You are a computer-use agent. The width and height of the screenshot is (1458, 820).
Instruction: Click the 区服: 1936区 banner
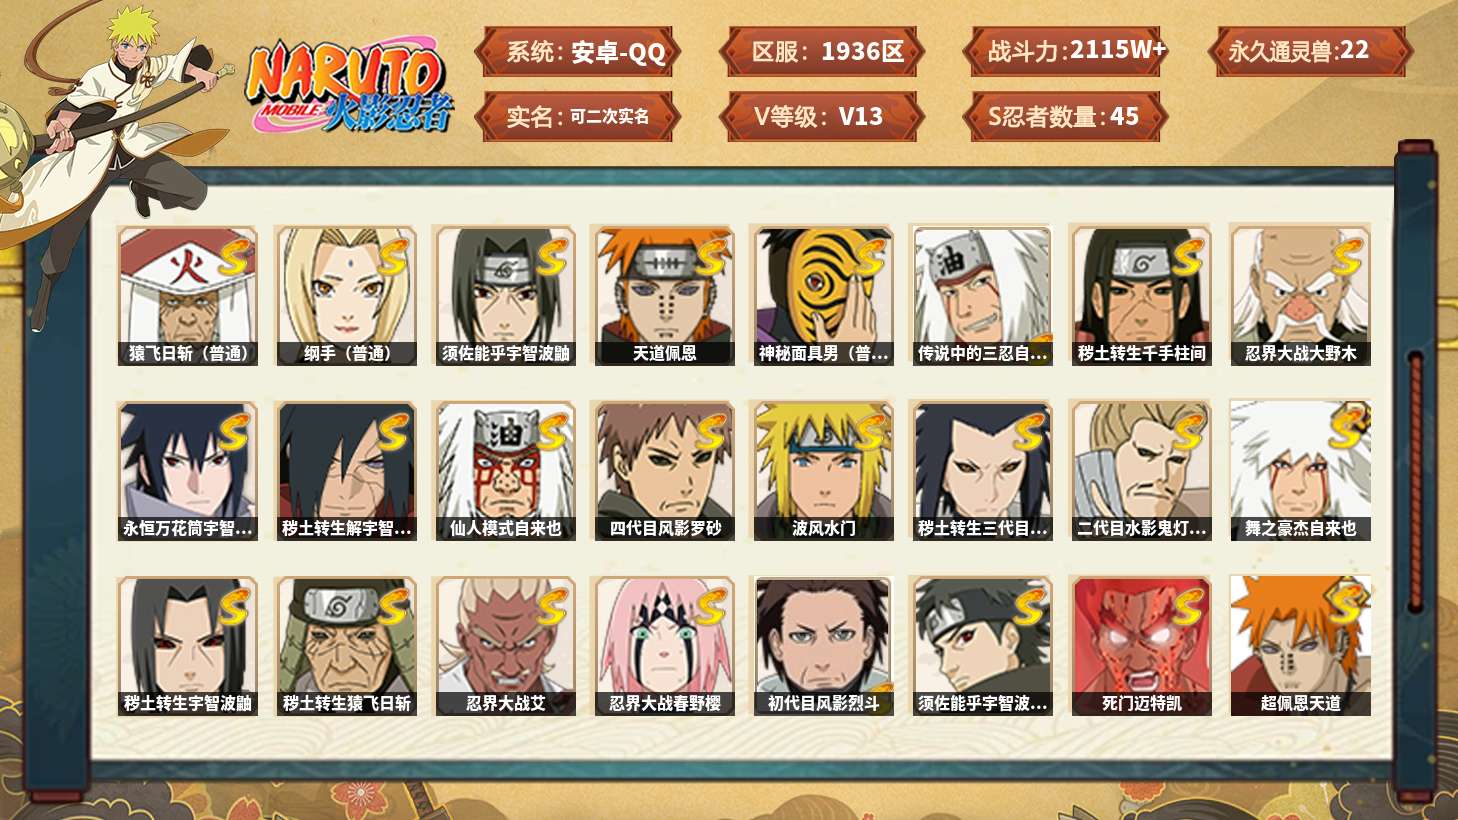tap(821, 52)
